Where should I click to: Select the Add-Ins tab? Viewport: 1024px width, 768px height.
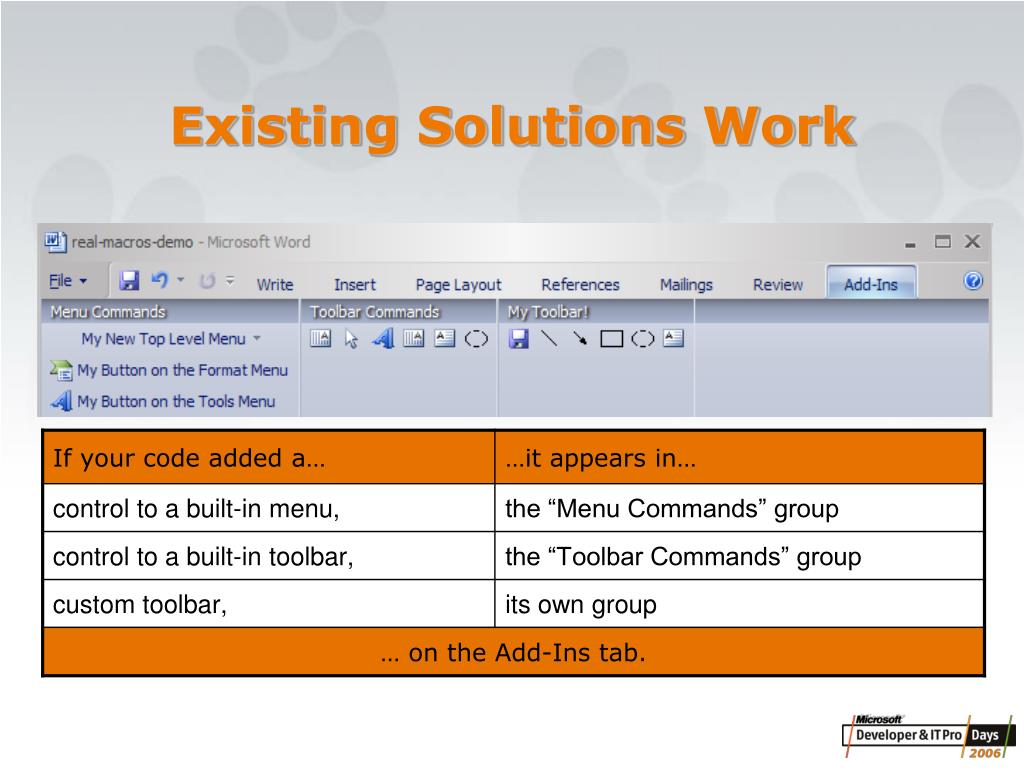(871, 283)
